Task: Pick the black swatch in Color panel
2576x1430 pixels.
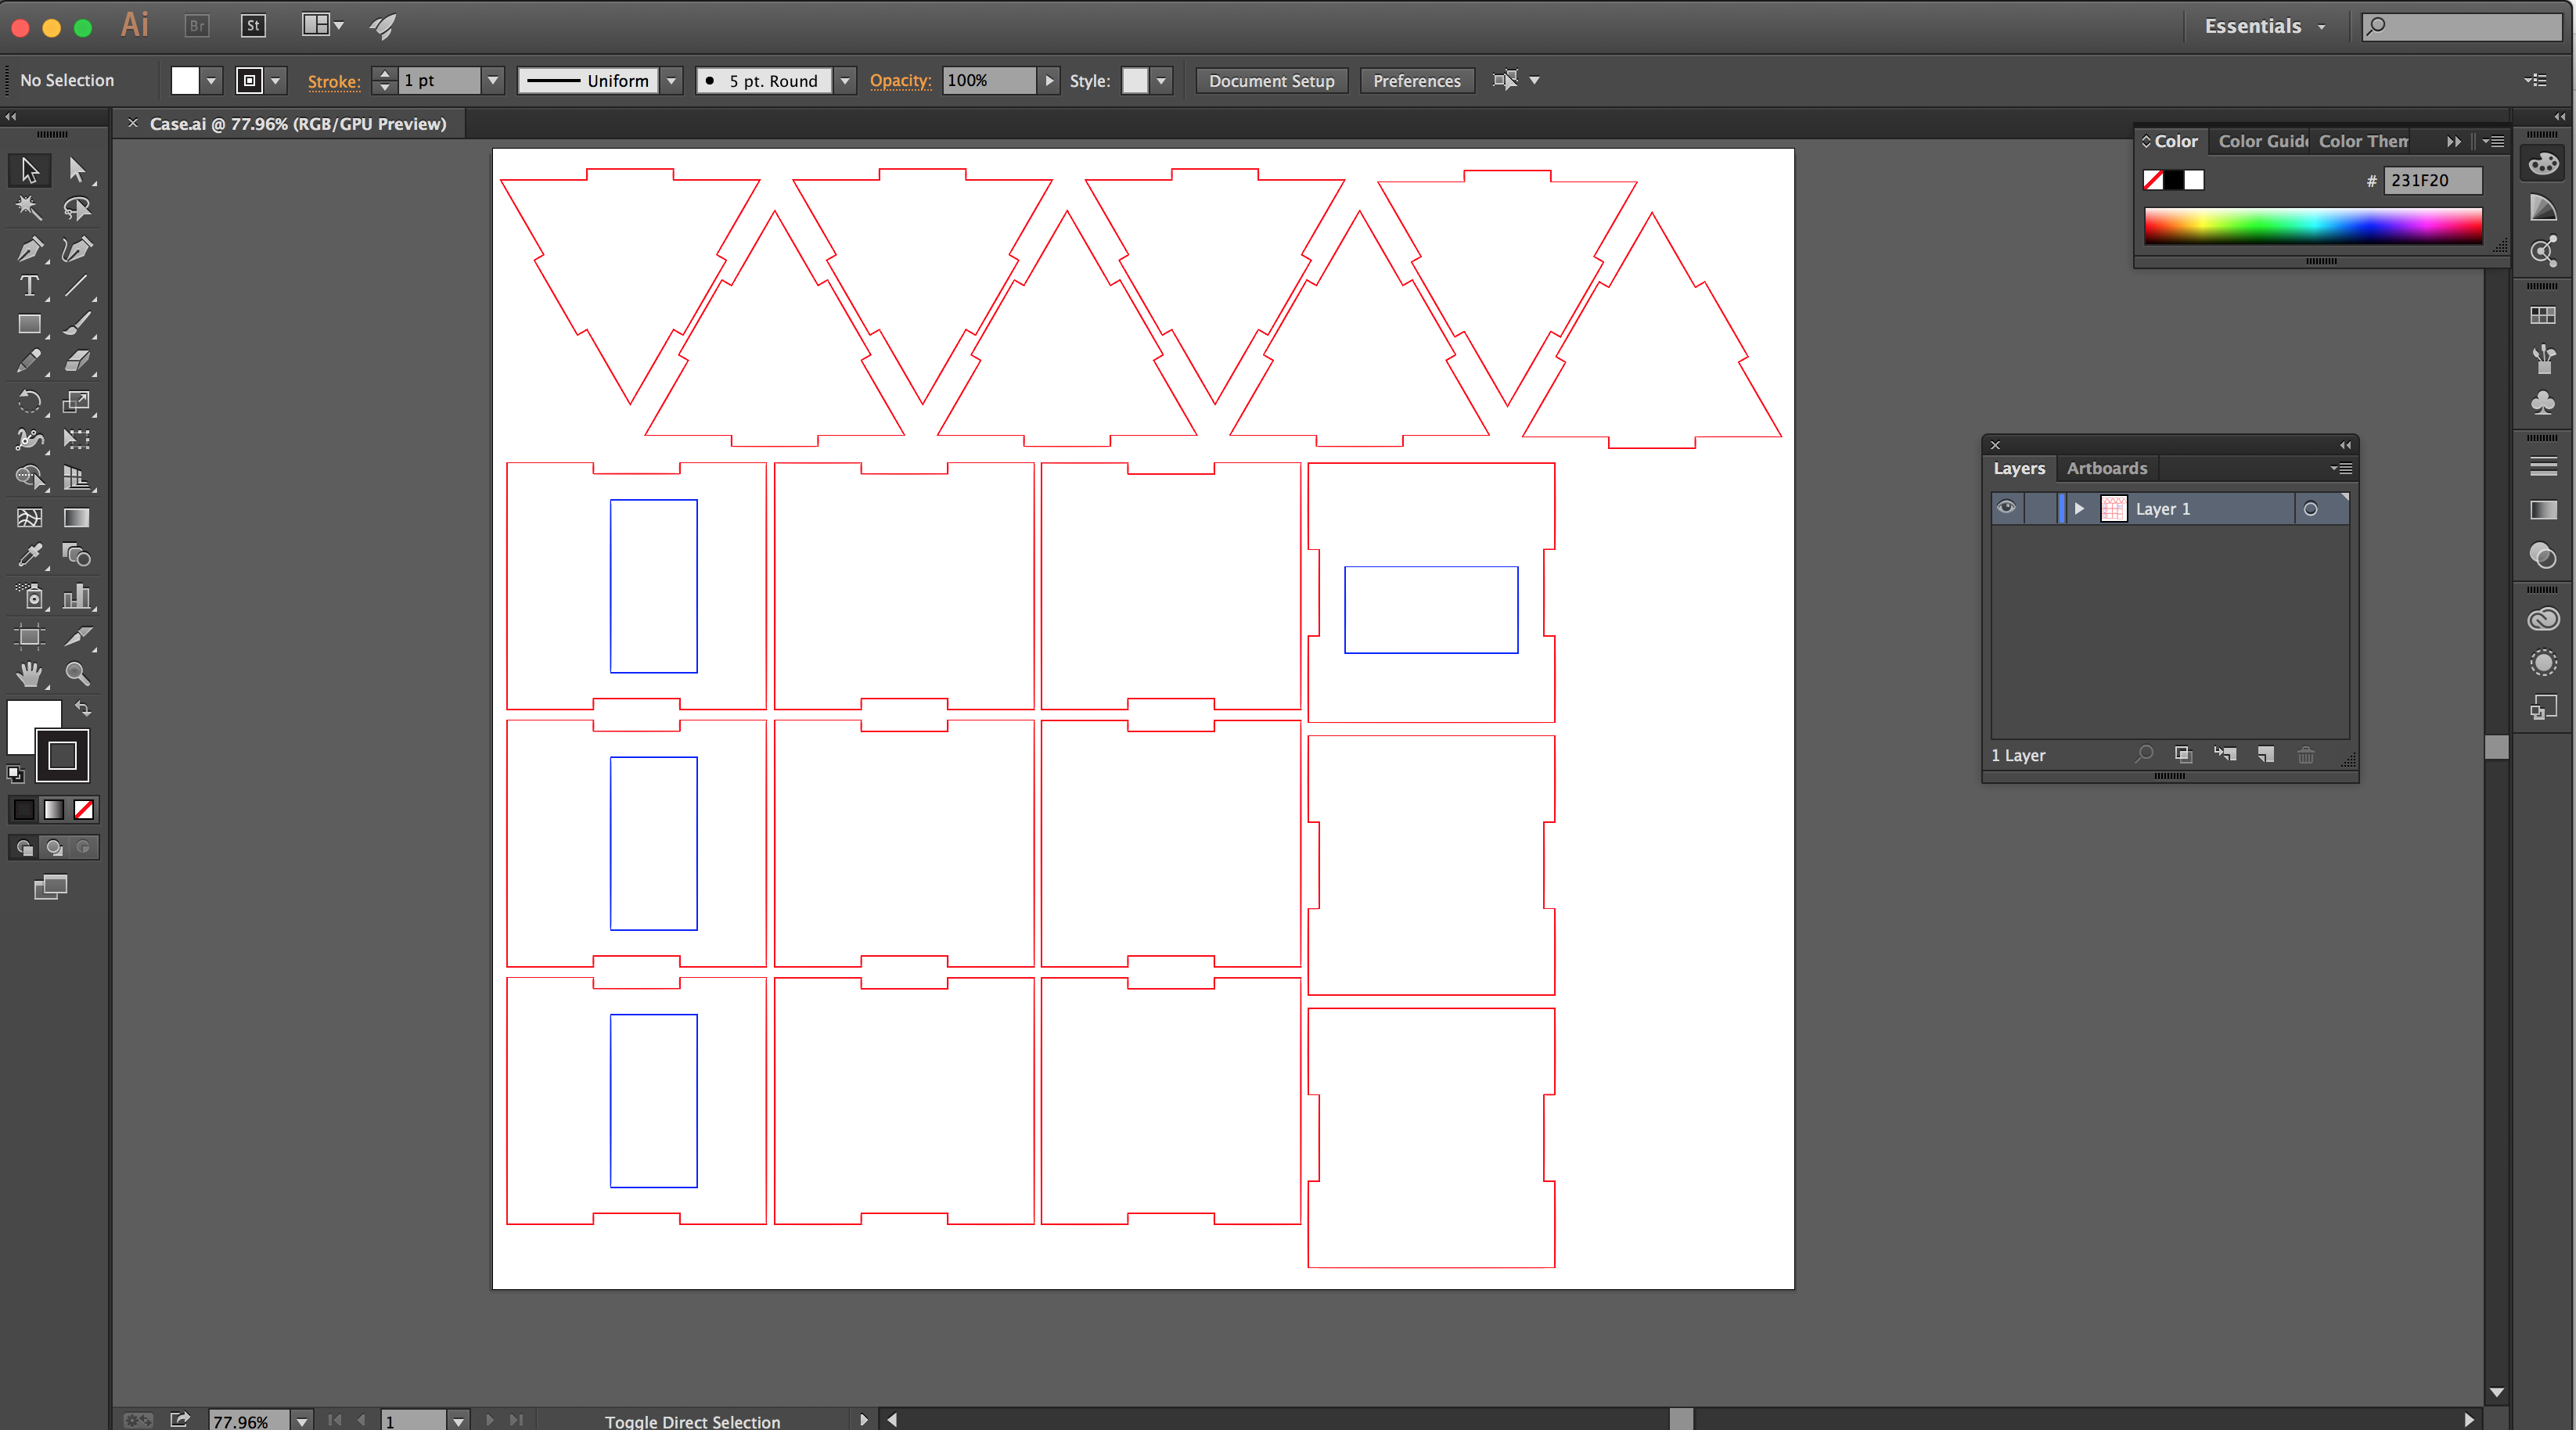Action: point(2173,180)
